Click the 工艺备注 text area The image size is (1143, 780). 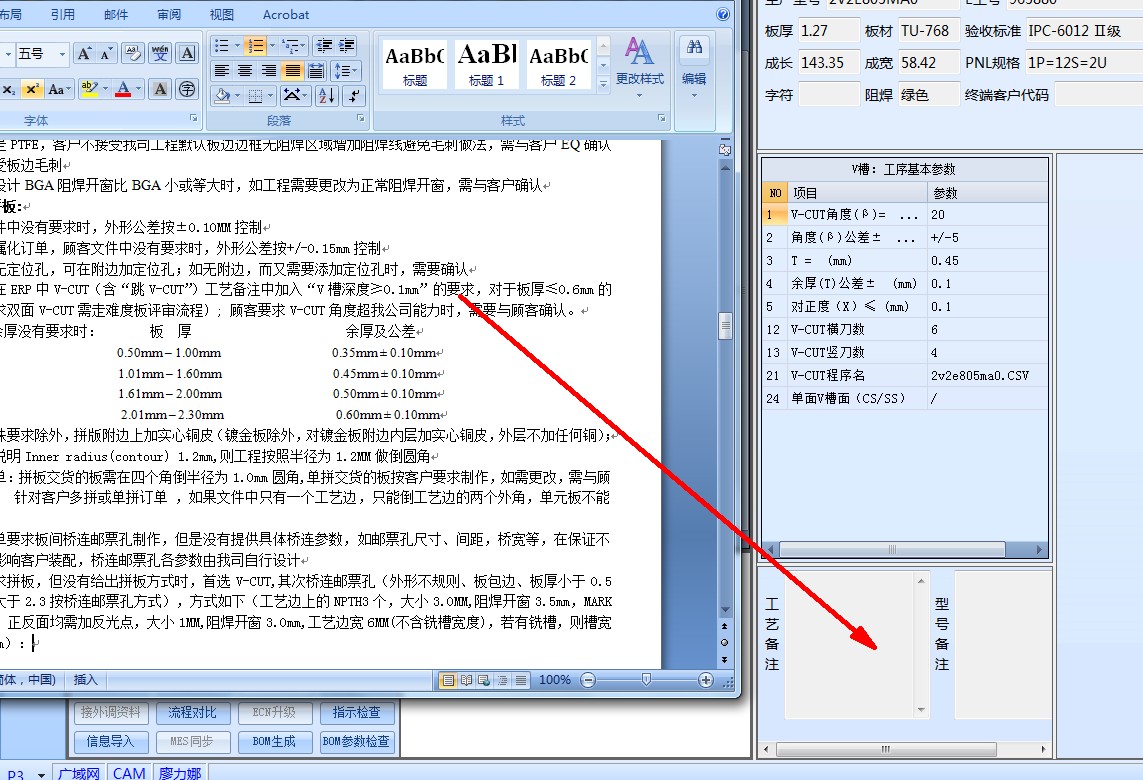[x=850, y=645]
